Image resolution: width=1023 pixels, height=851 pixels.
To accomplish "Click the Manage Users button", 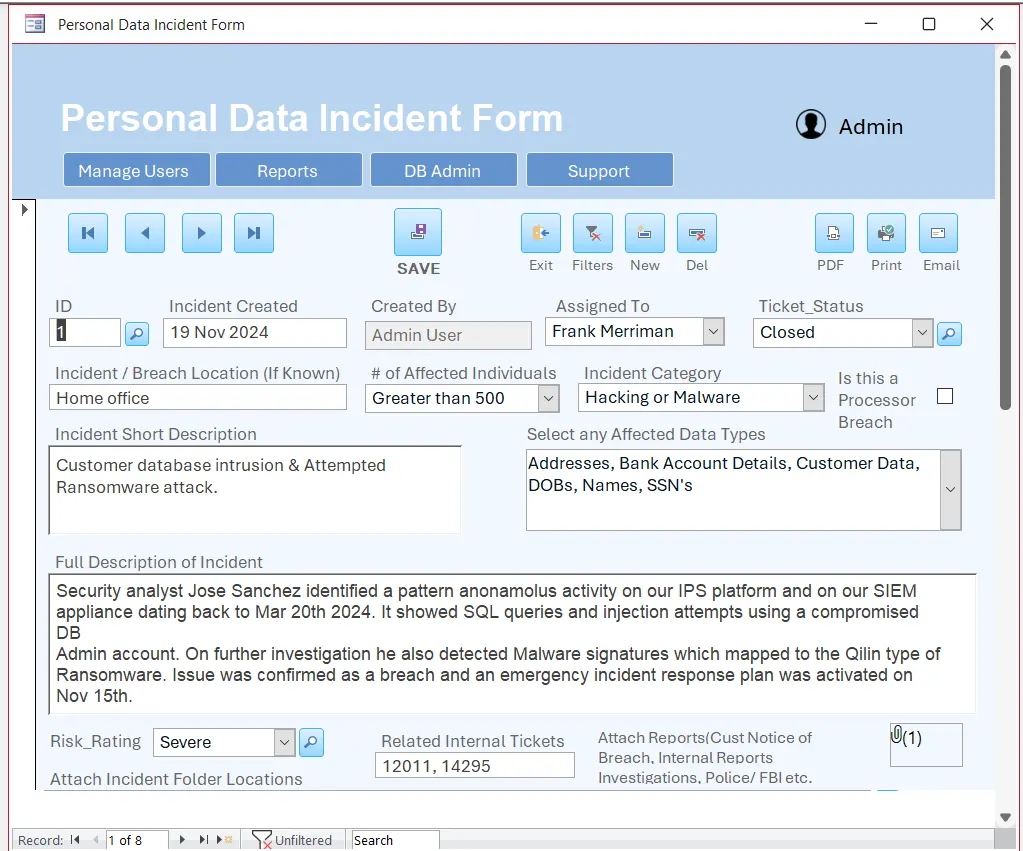I will [134, 171].
